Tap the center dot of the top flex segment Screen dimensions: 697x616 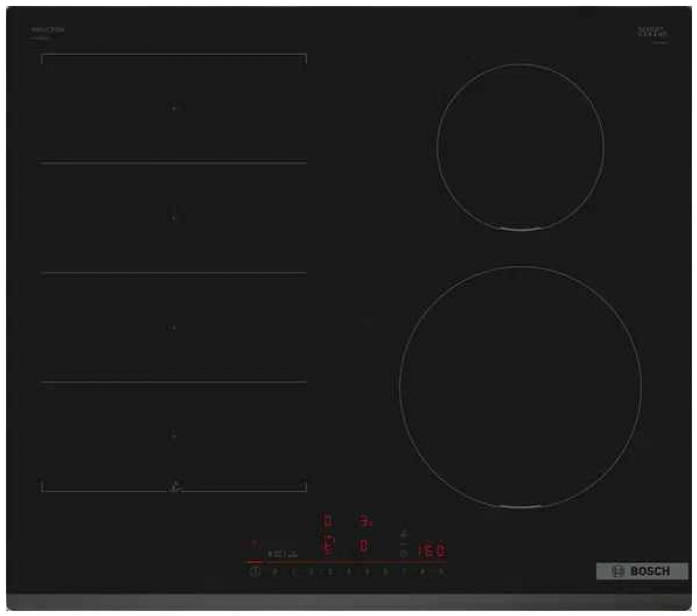174,107
